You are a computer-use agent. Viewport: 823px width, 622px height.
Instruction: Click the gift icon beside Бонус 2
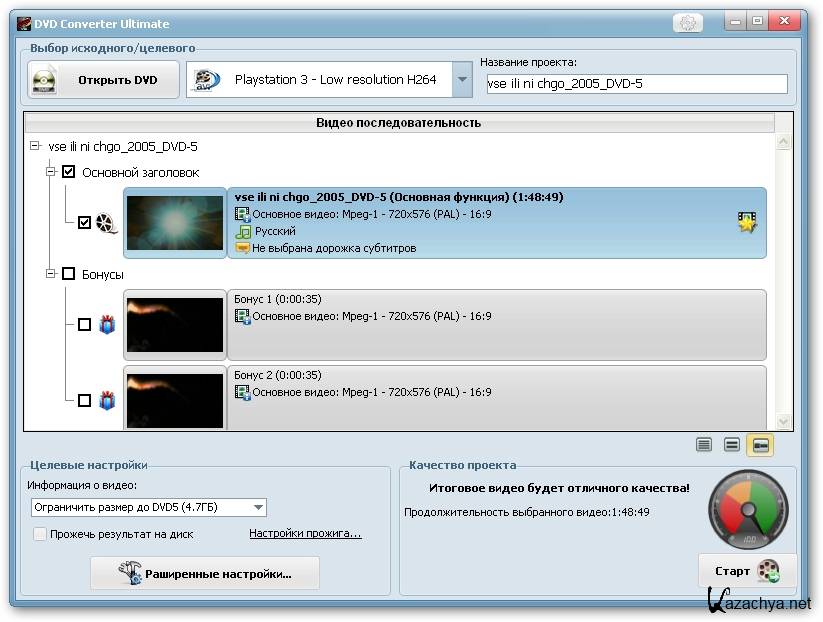coord(107,400)
